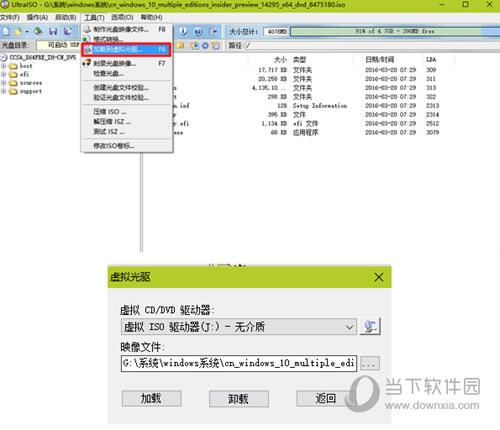Choose 检查光盘 menu entry
This screenshot has width=500, height=430.
[127, 73]
